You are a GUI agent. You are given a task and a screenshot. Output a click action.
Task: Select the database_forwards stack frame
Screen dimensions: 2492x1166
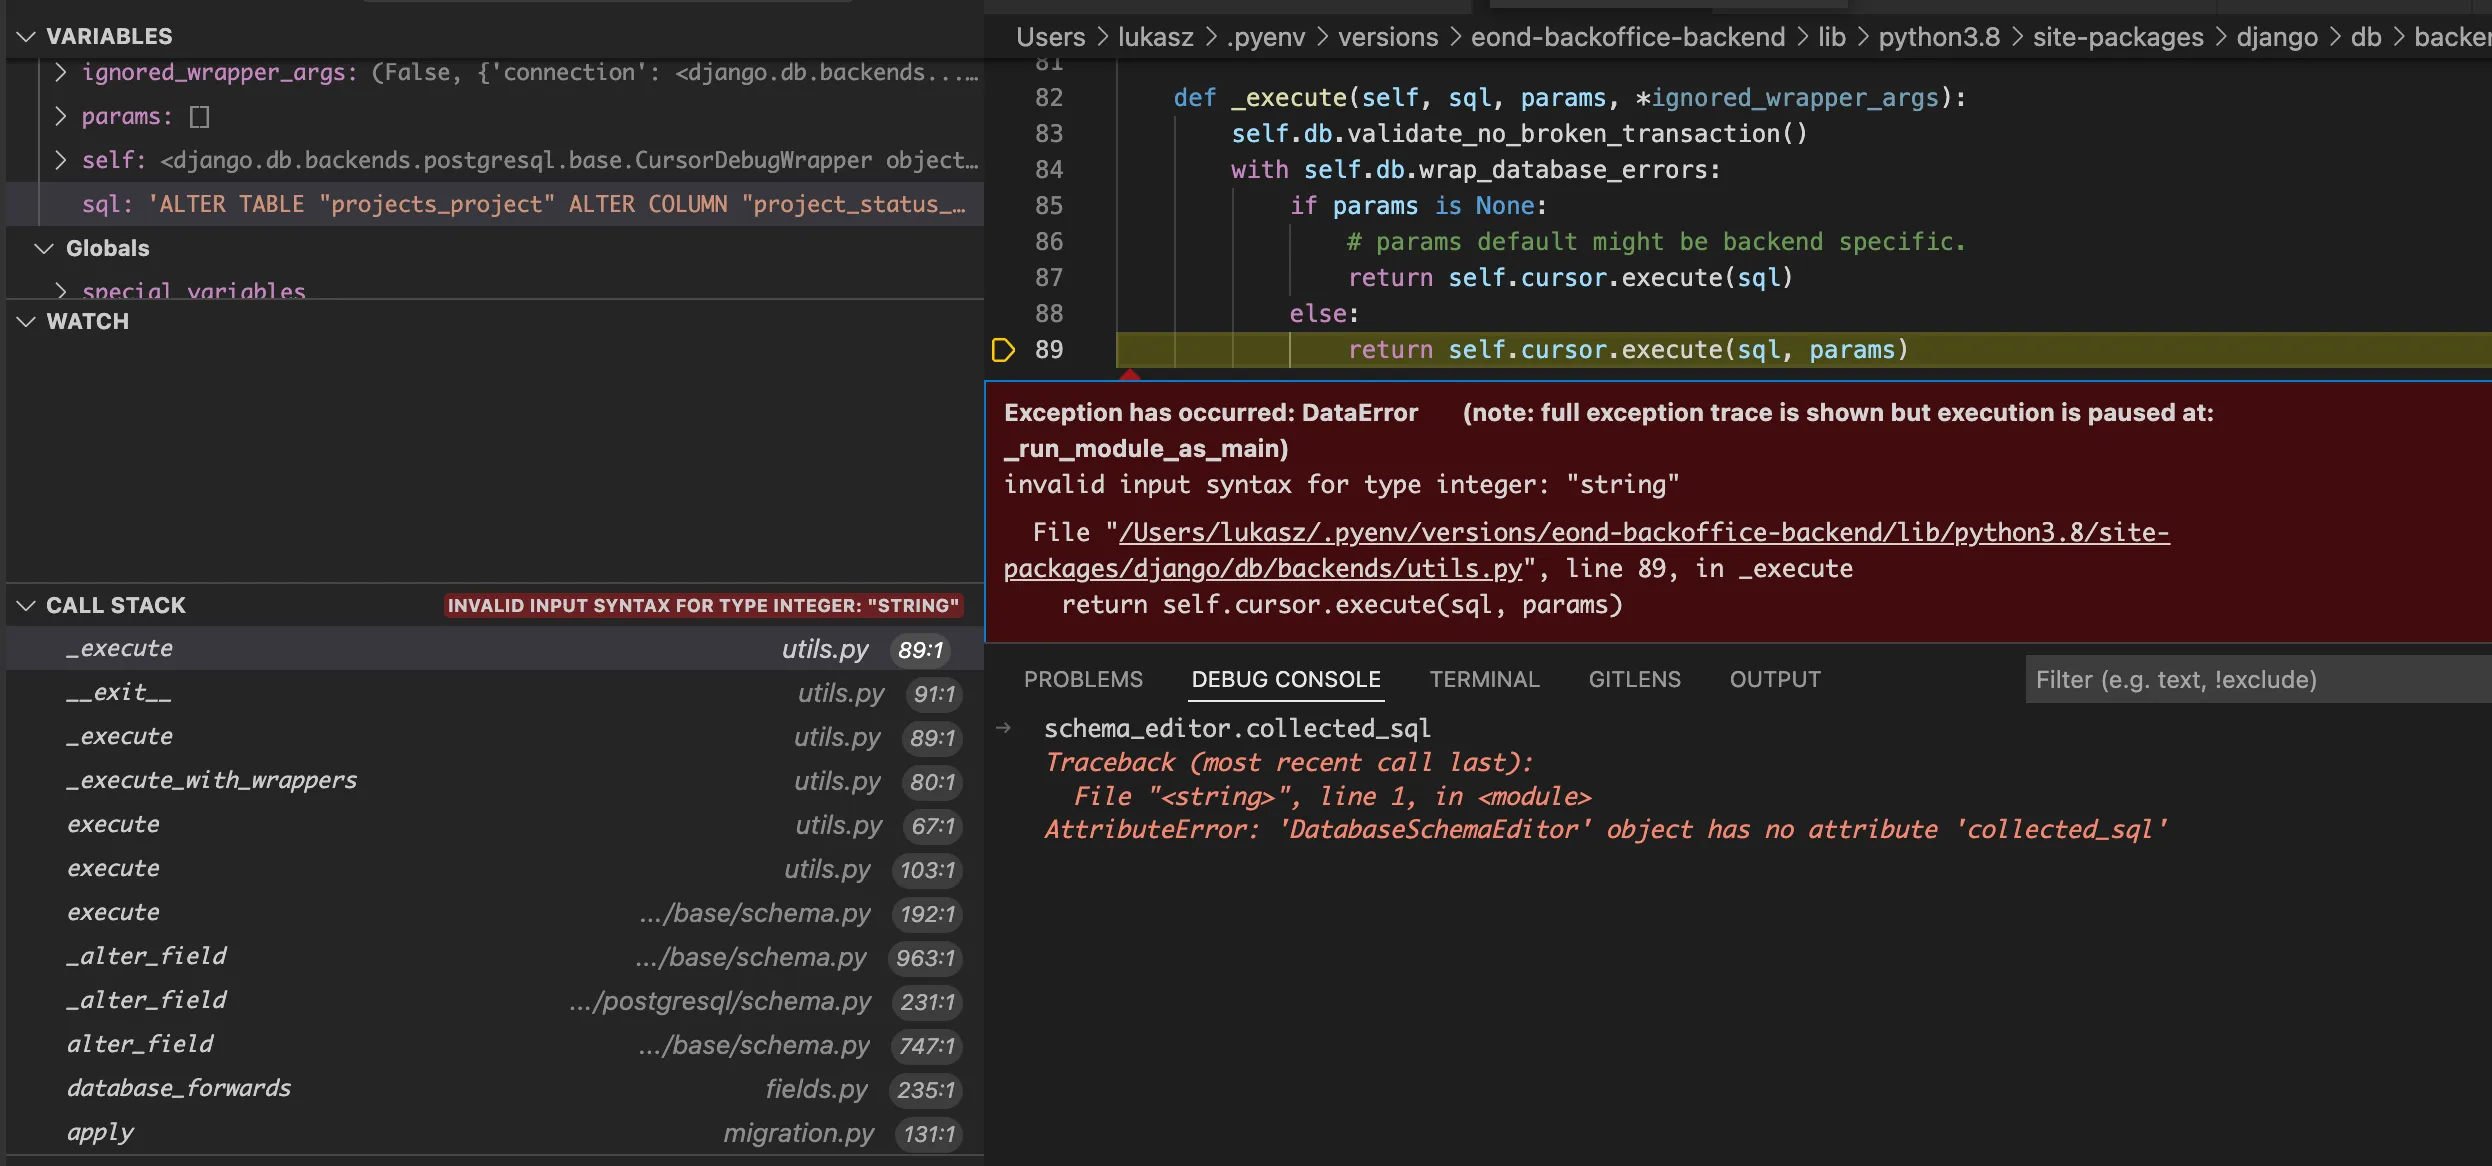tap(179, 1088)
